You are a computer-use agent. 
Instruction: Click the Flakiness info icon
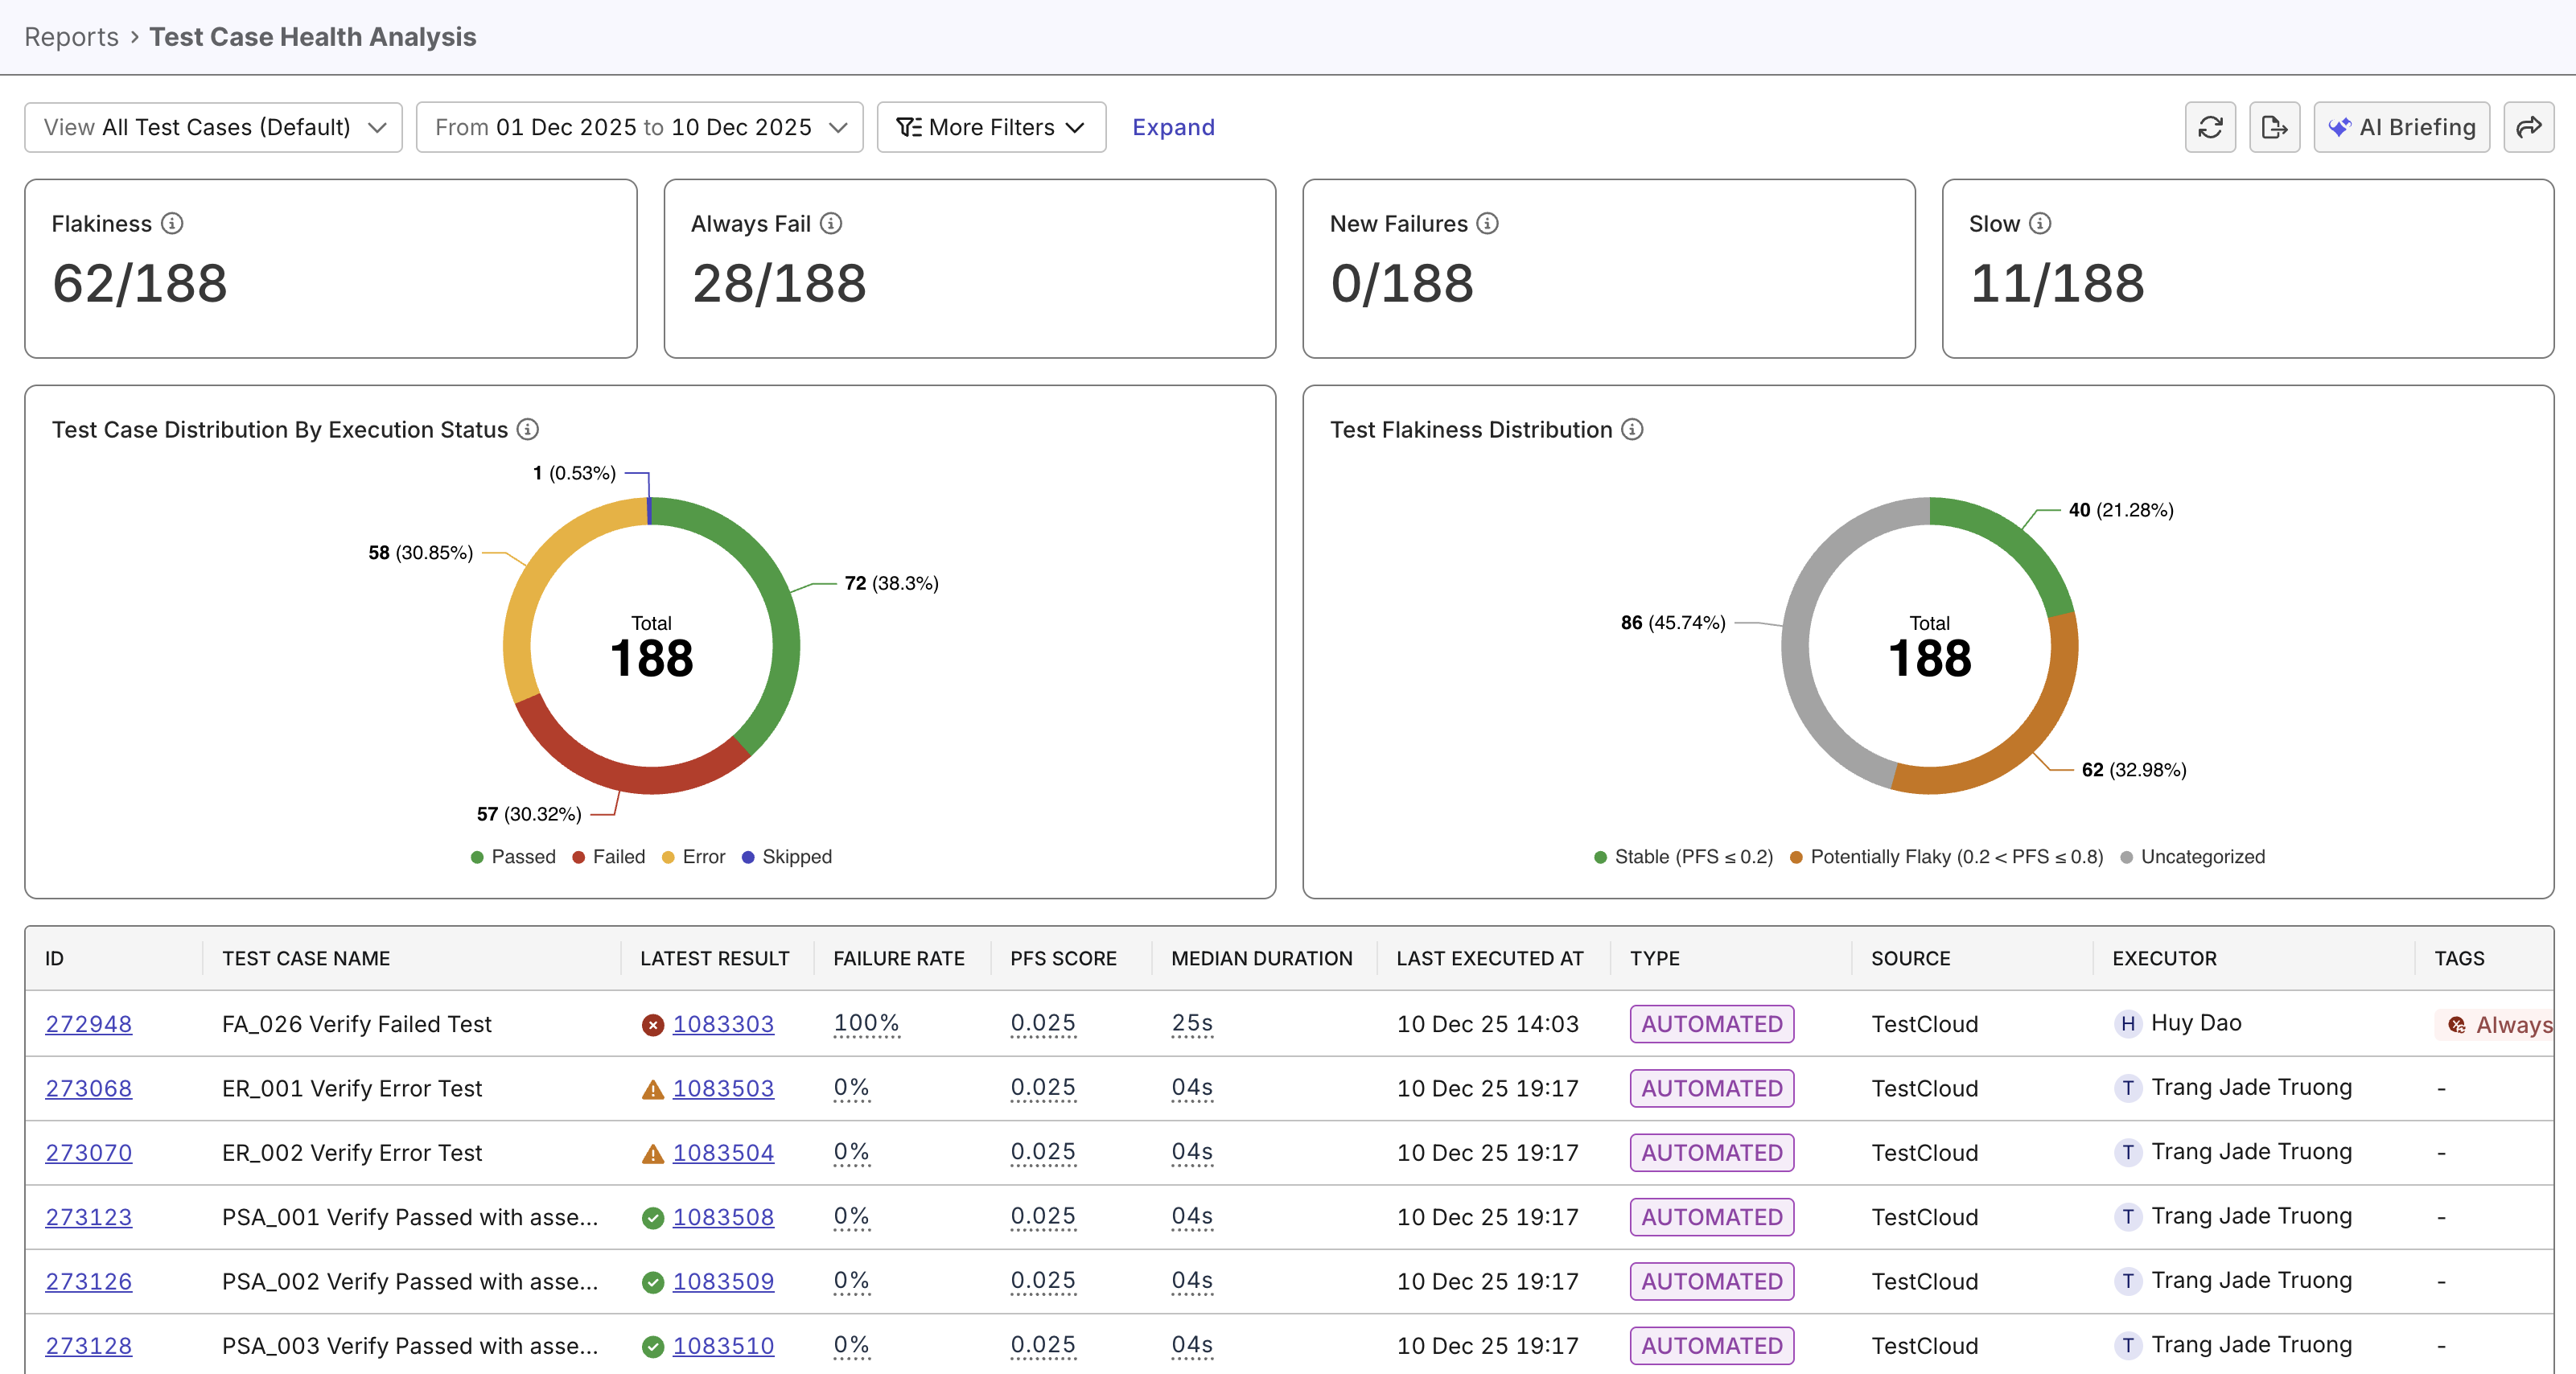172,223
